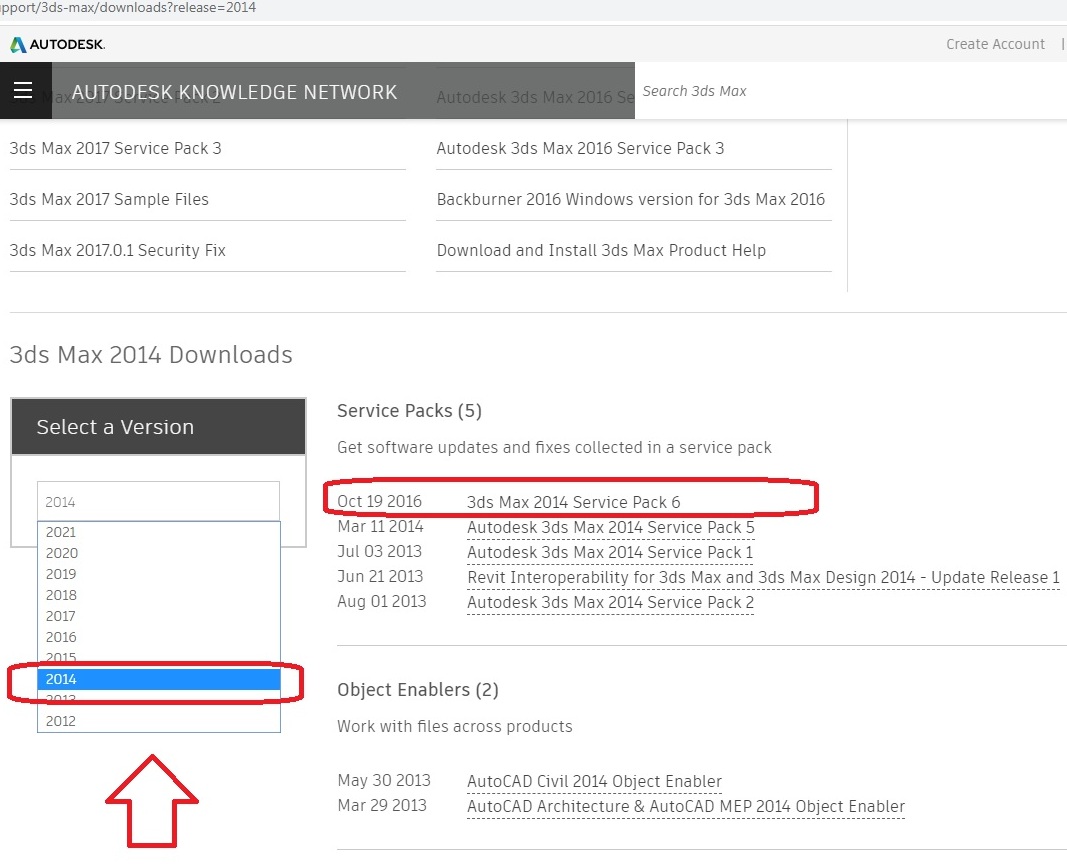Open Autodesk 3ds Max 2014 Service Pack 5

point(611,527)
